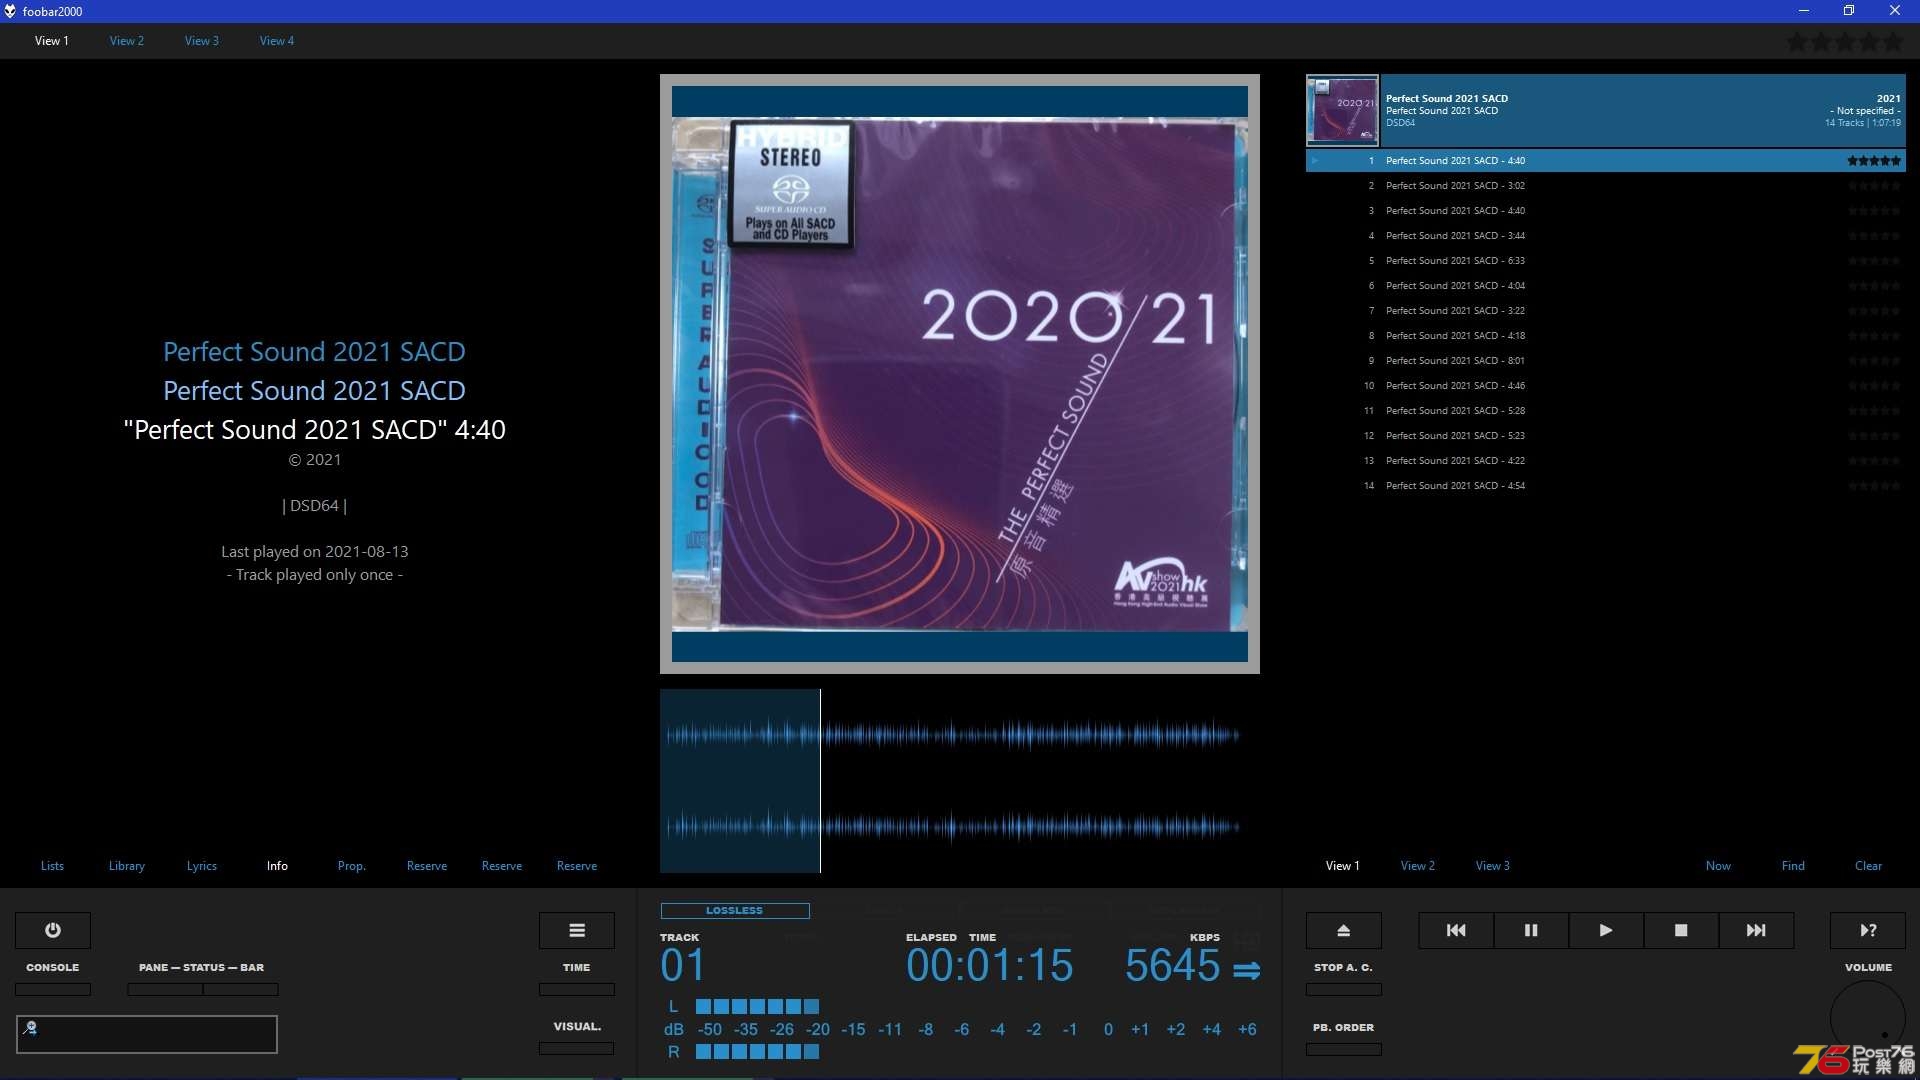Click the elapsed time display 00:01:15
The height and width of the screenshot is (1080, 1920).
(989, 966)
